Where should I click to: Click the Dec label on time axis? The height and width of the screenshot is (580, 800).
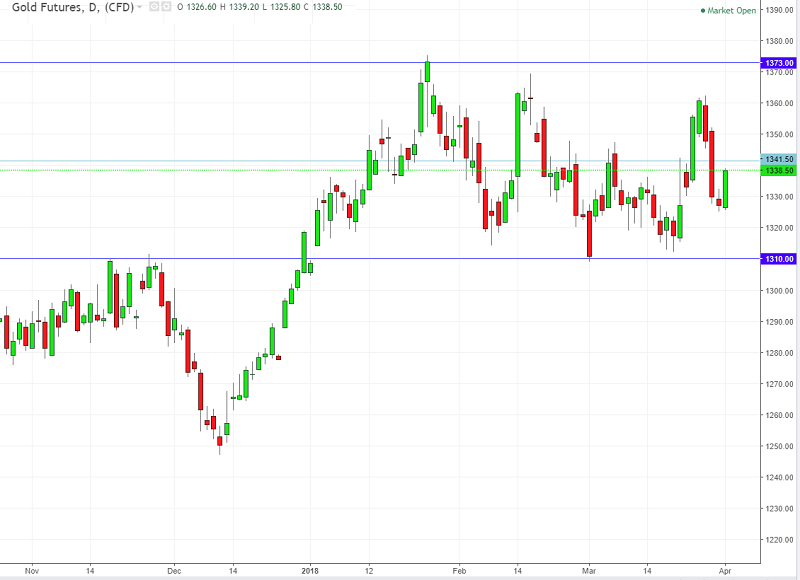pos(173,570)
